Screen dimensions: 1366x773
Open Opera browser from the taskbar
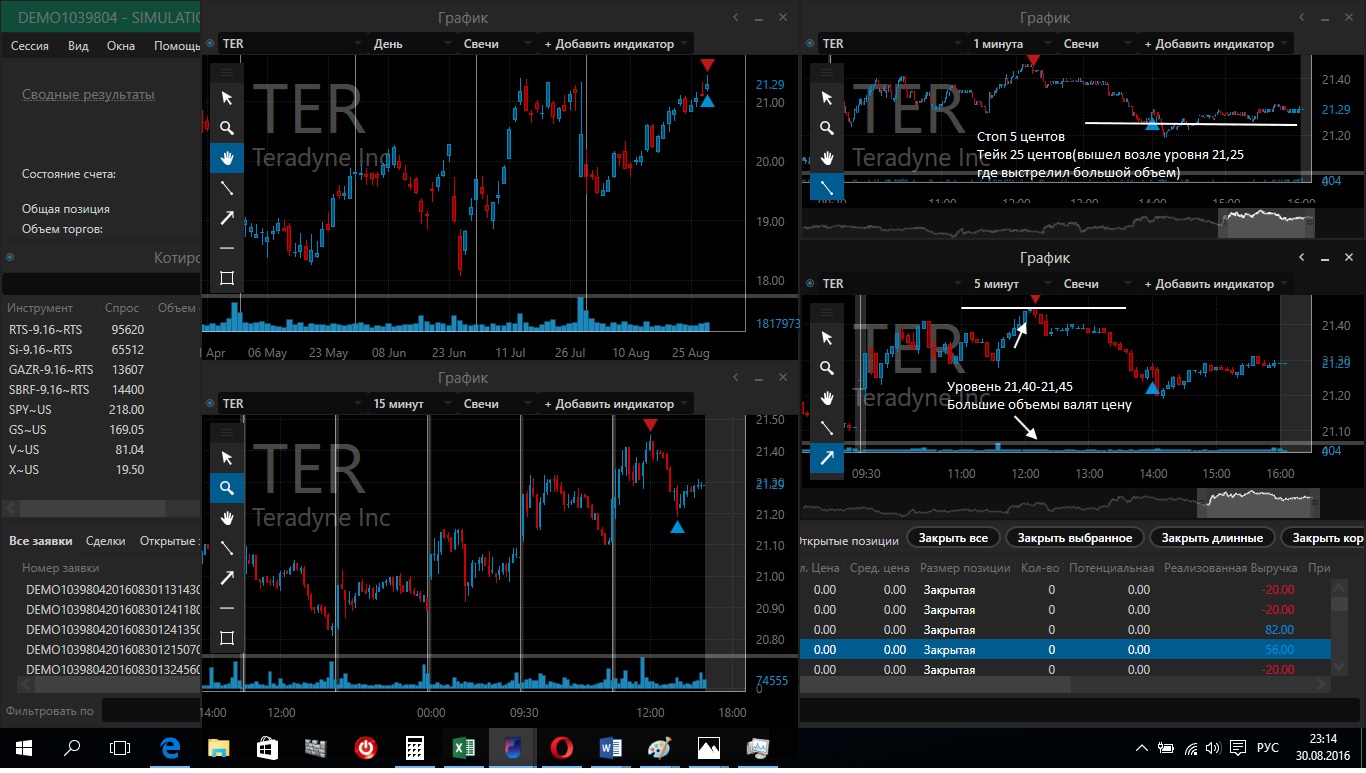[561, 748]
